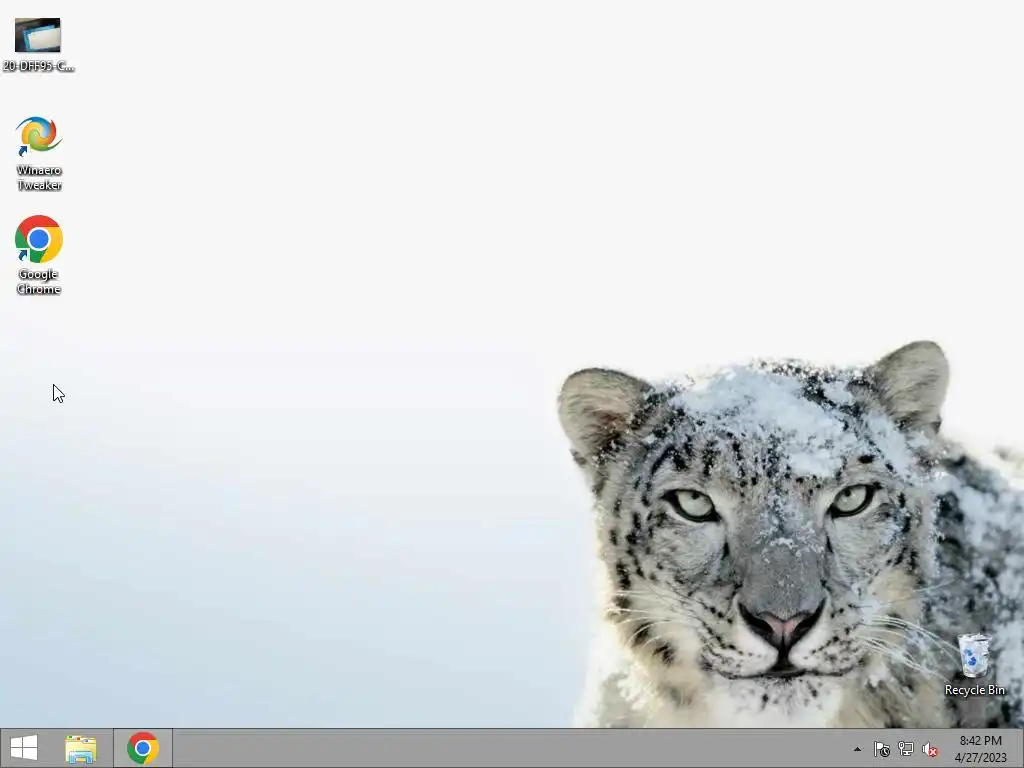Select the 20-DFF95-C... desktop file icon
Image resolution: width=1024 pixels, height=768 pixels.
pos(38,44)
